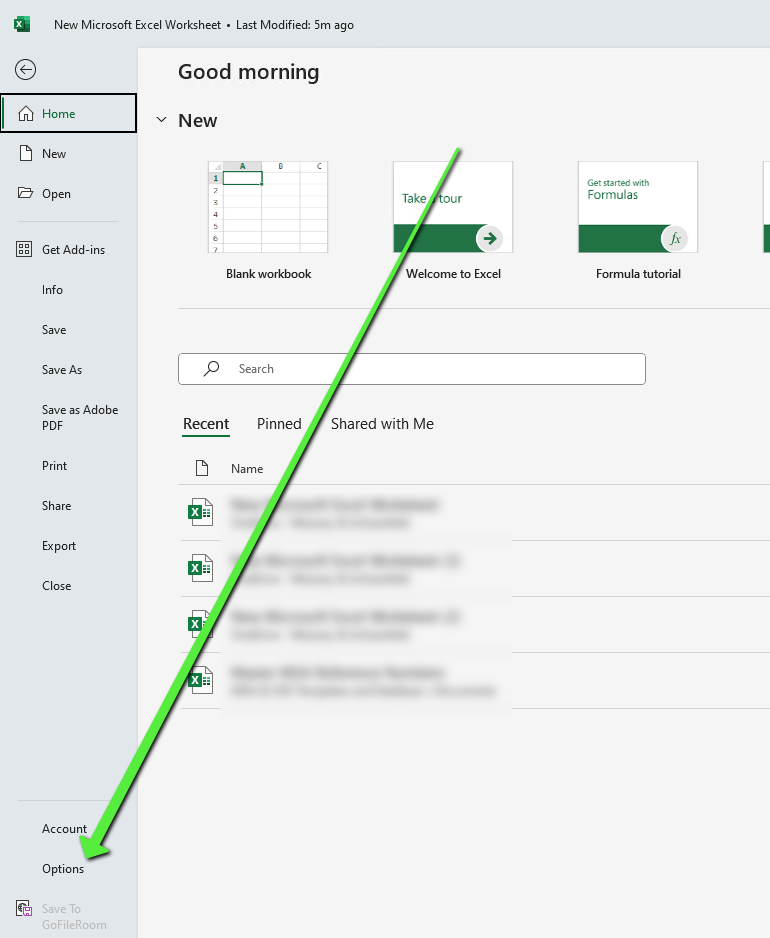Select Export from the sidebar
This screenshot has width=770, height=938.
(x=59, y=546)
